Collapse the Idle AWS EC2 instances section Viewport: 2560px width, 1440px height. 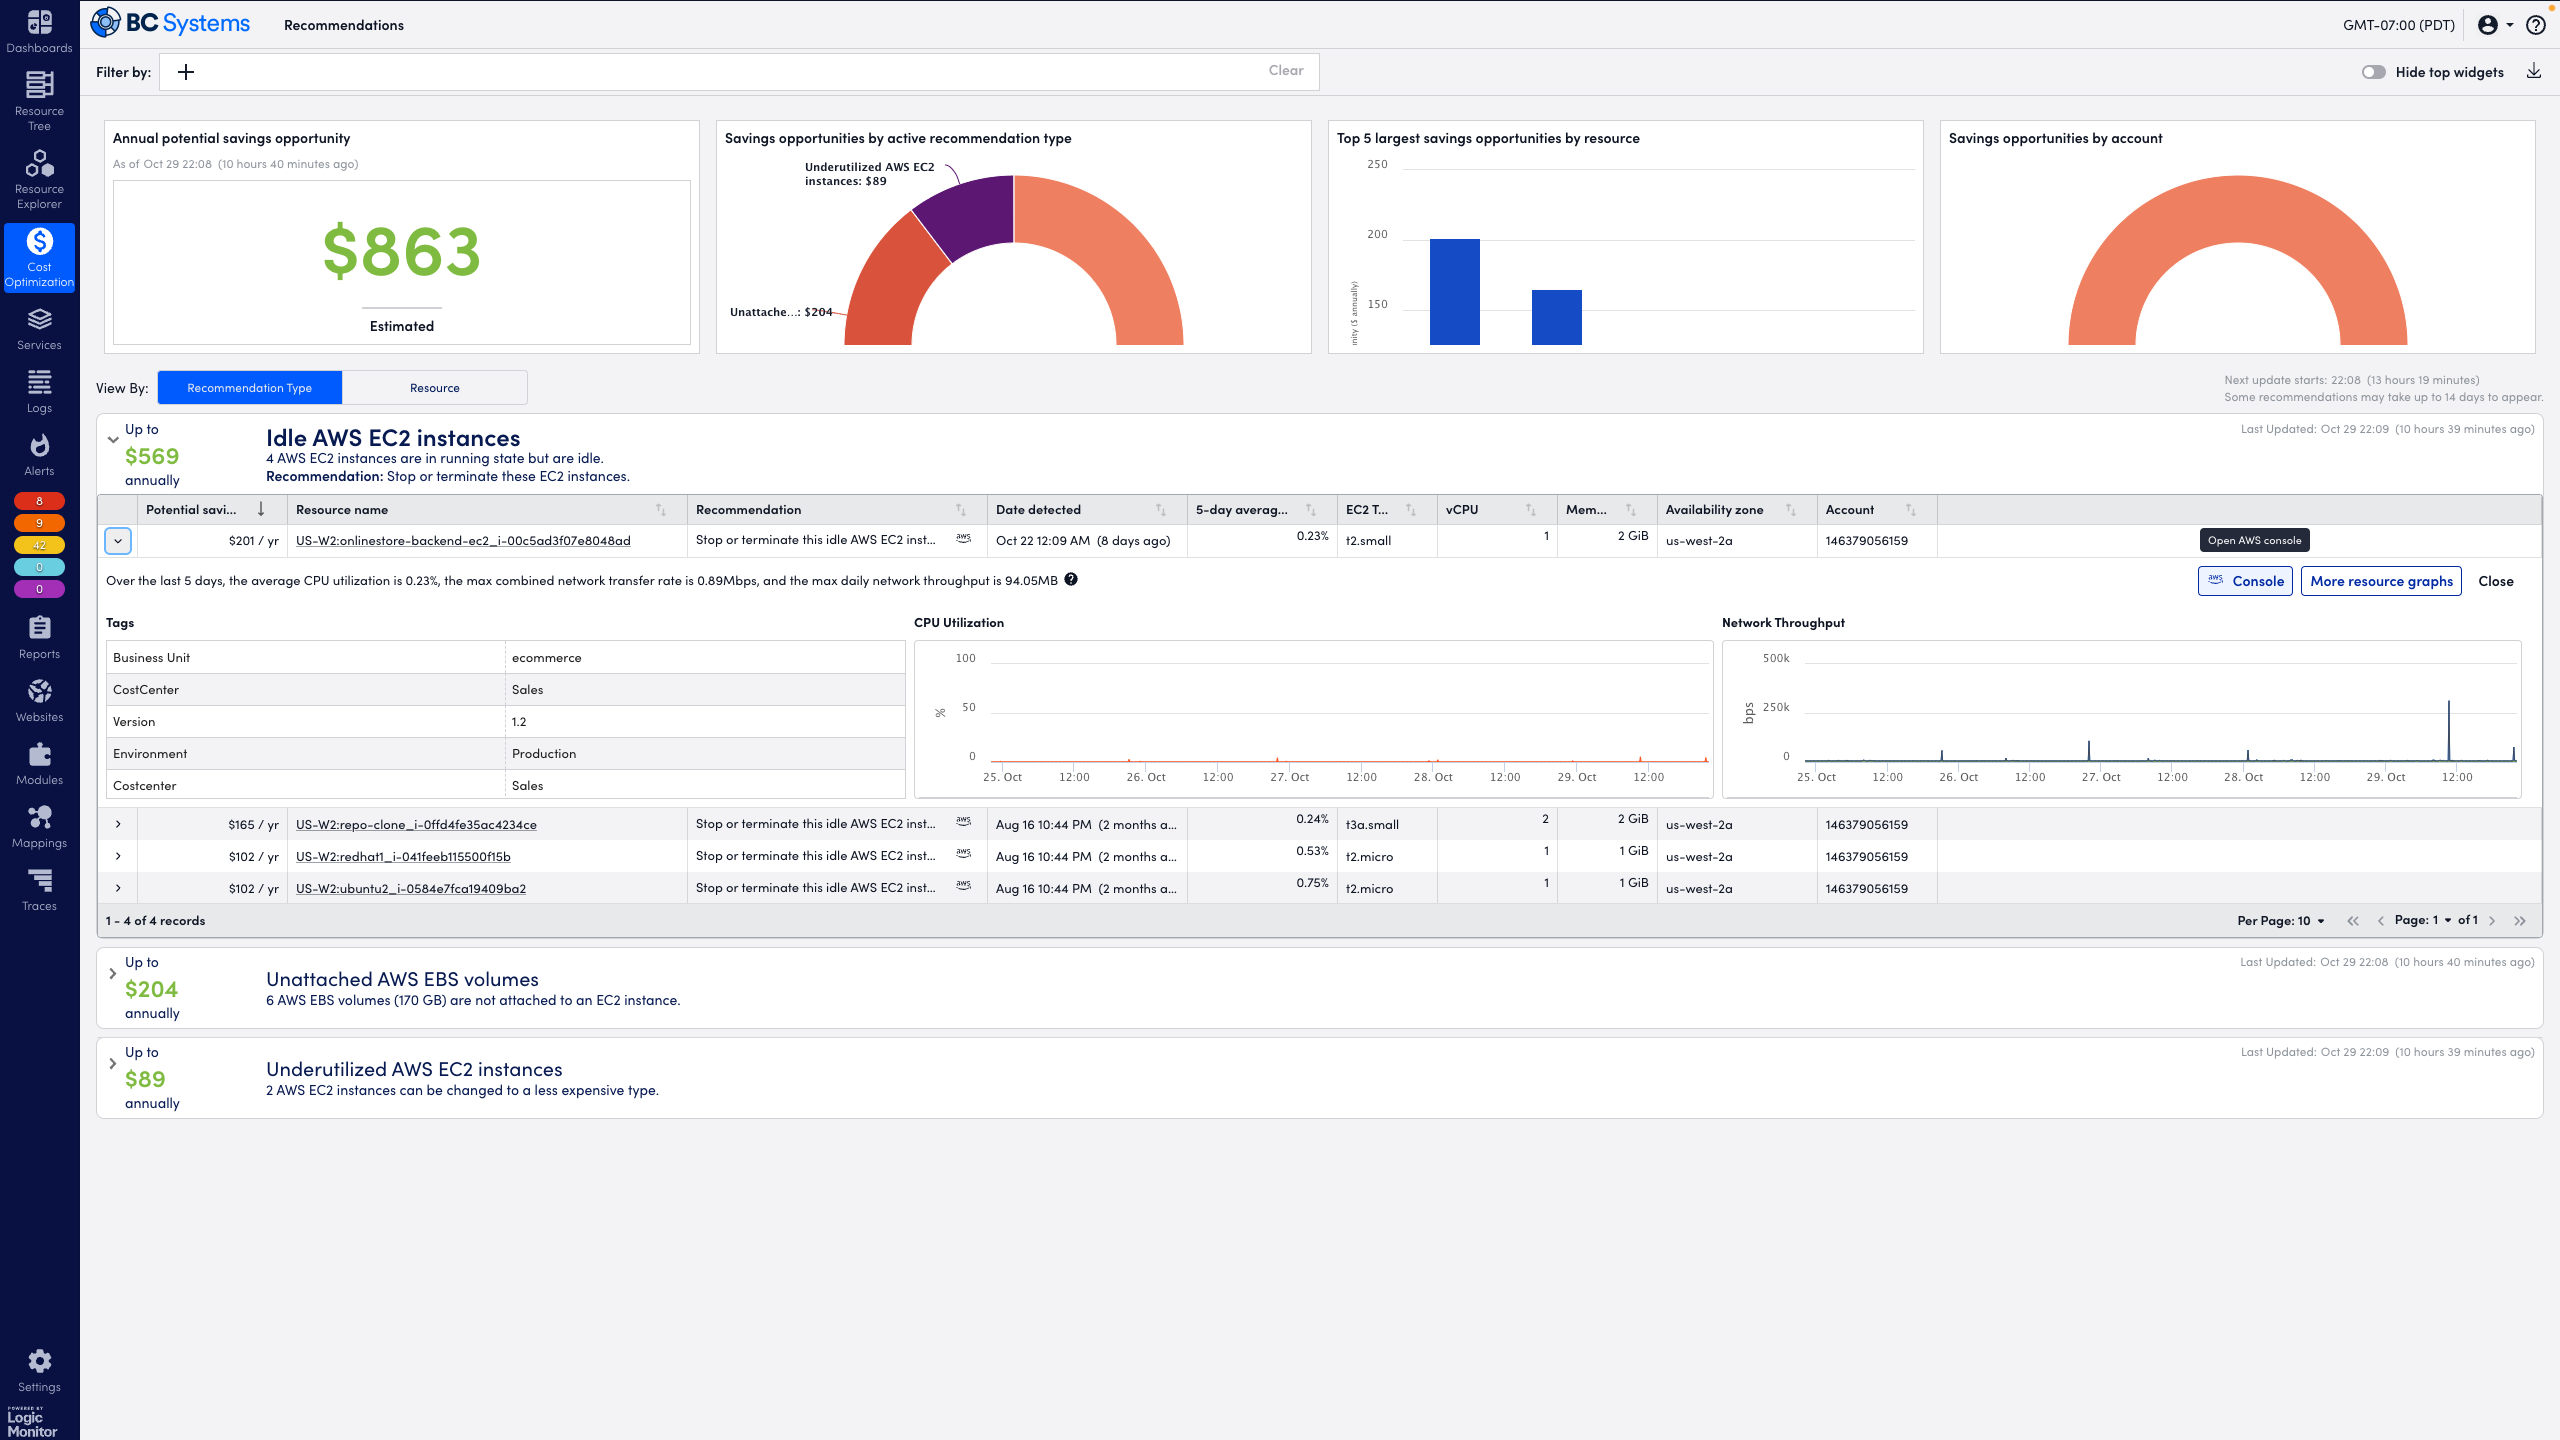113,439
